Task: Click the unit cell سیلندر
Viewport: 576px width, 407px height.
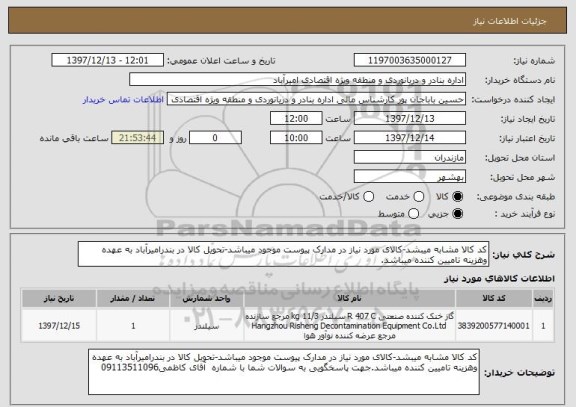Action: pyautogui.click(x=206, y=326)
